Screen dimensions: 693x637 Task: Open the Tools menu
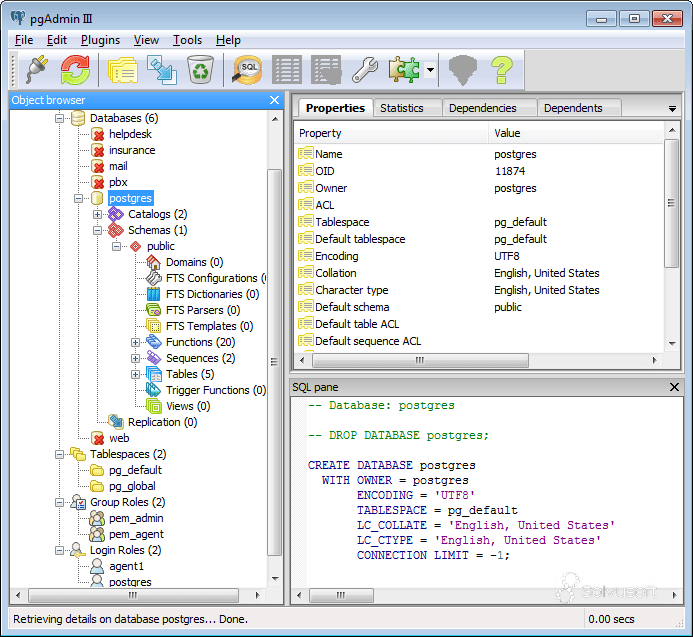coord(187,40)
